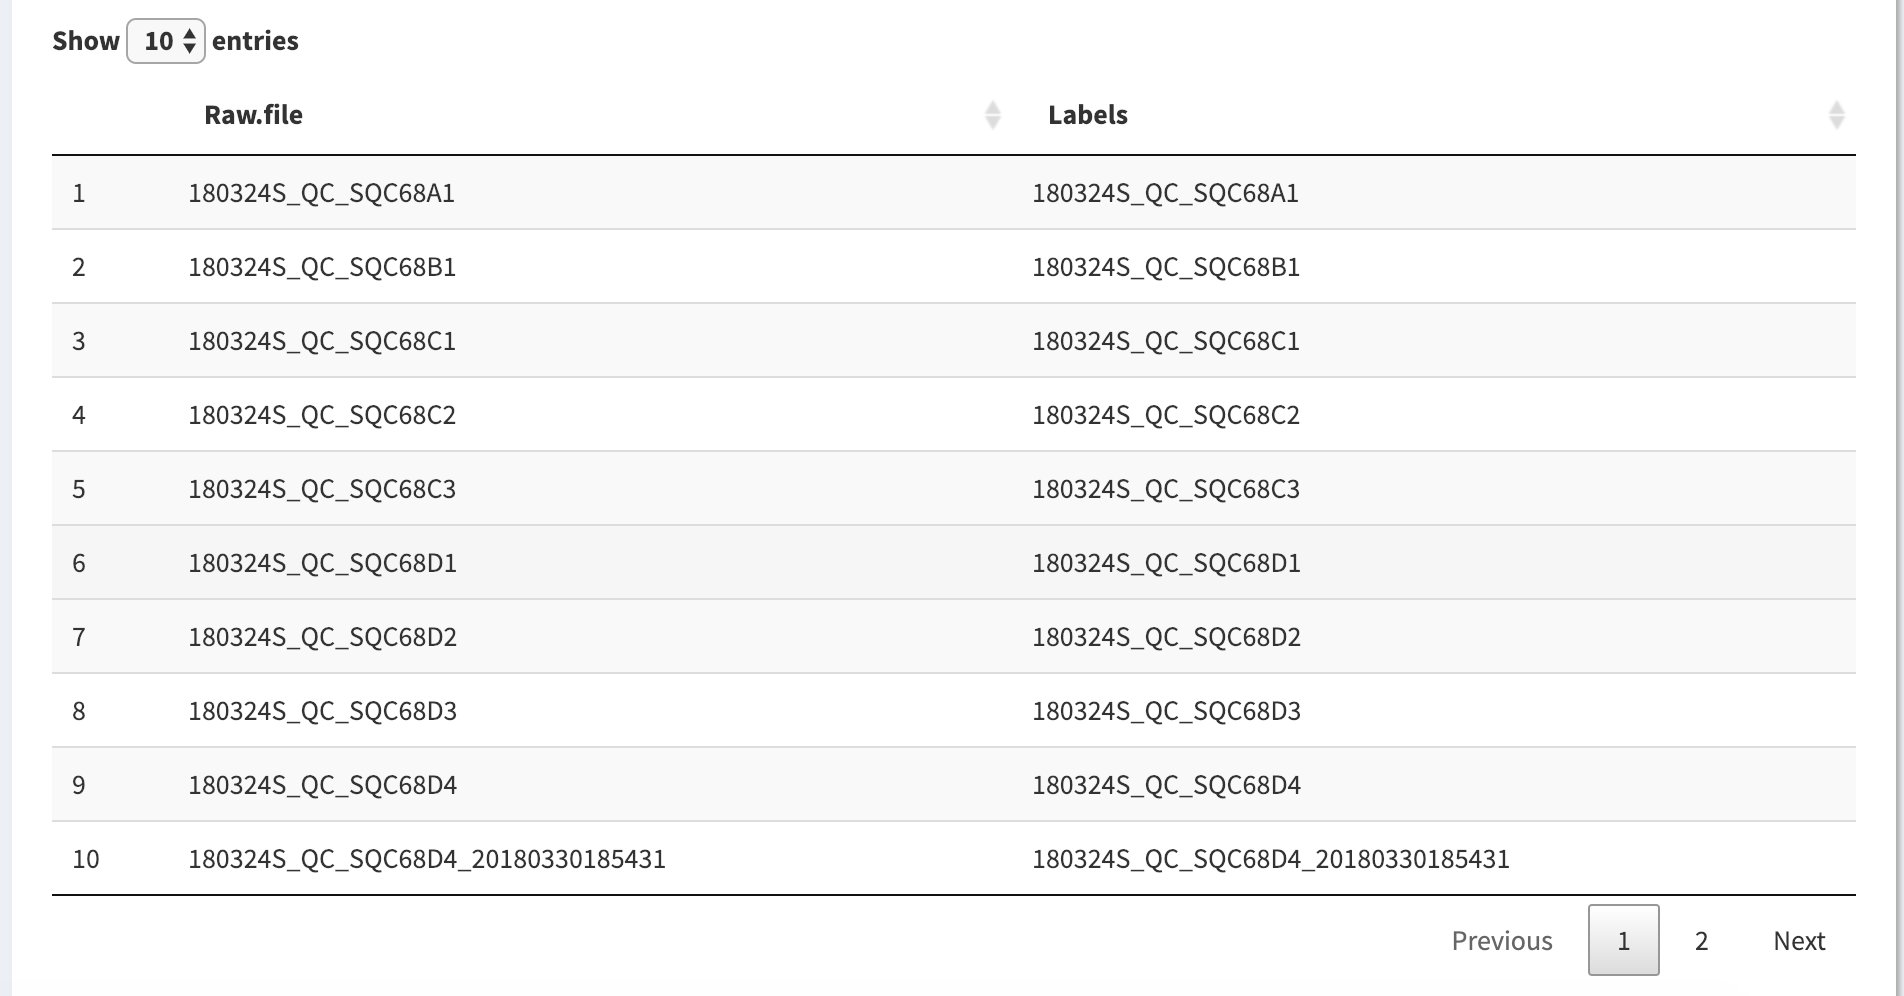The image size is (1904, 996).
Task: Click row number 9 cell
Action: click(79, 785)
